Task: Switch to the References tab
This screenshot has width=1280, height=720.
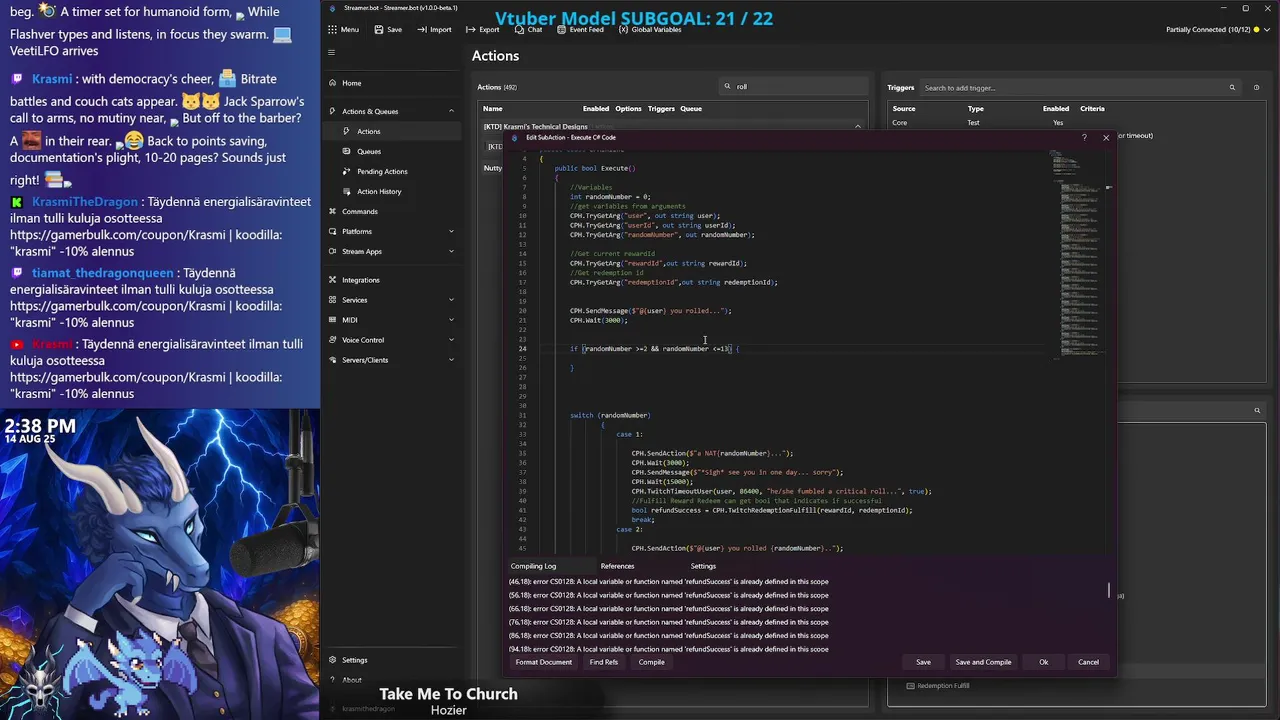Action: coord(617,566)
